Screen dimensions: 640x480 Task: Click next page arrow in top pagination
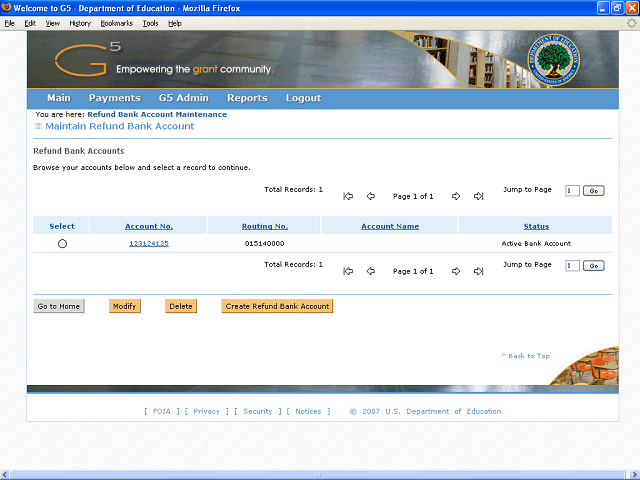tap(456, 196)
